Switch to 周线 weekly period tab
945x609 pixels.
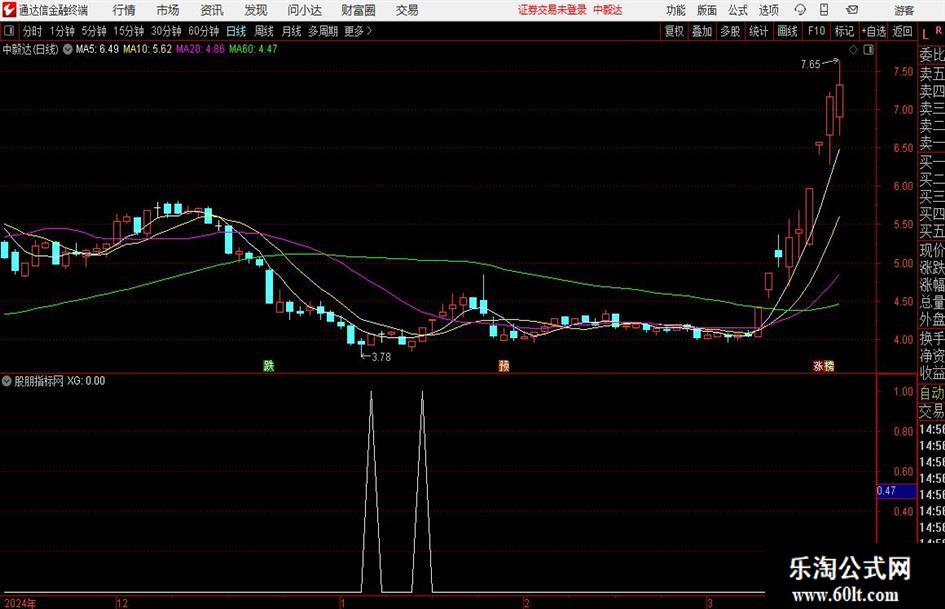click(x=264, y=31)
